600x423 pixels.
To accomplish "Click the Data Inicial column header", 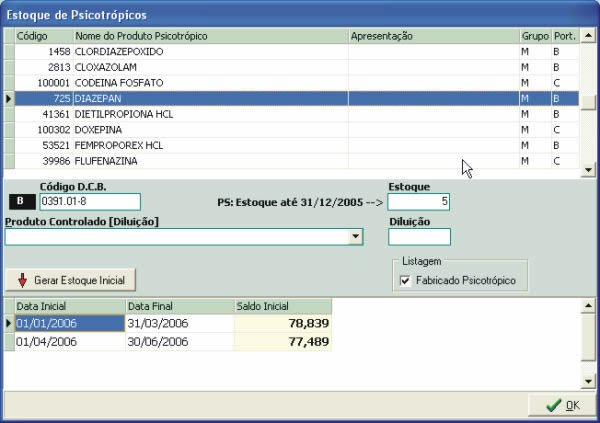I will coord(70,306).
